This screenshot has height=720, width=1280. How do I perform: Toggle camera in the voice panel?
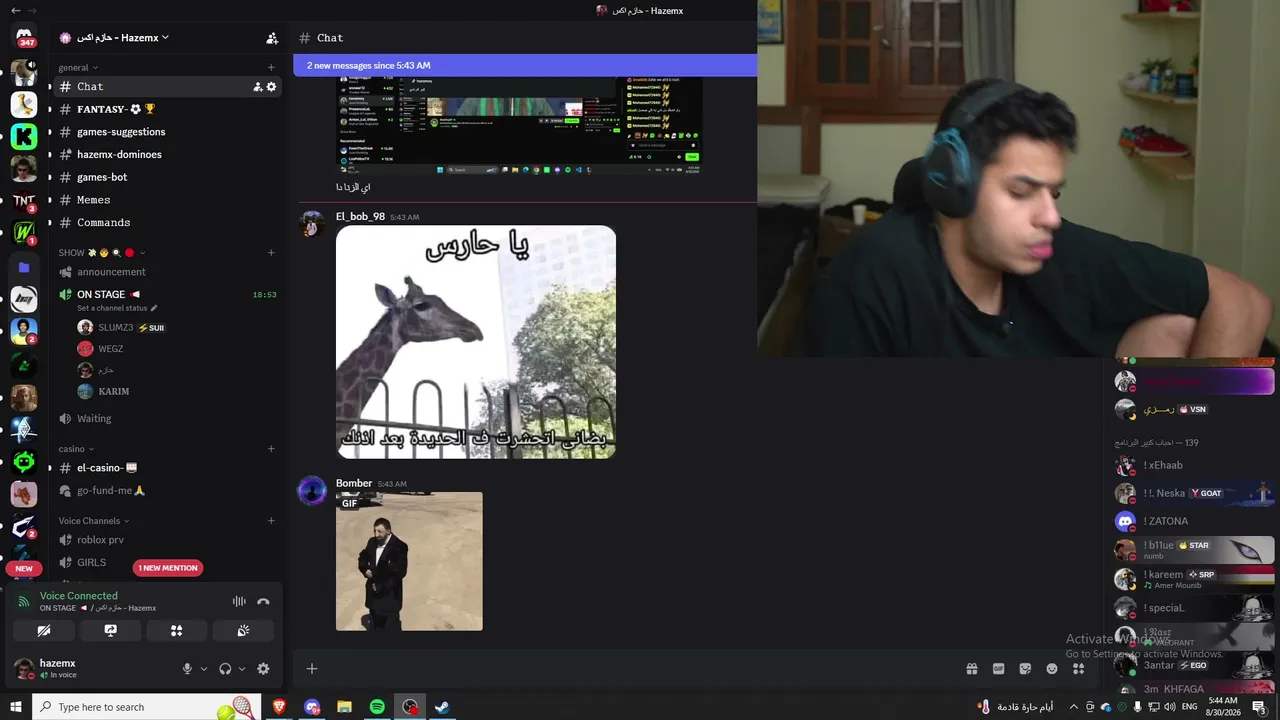tap(44, 631)
